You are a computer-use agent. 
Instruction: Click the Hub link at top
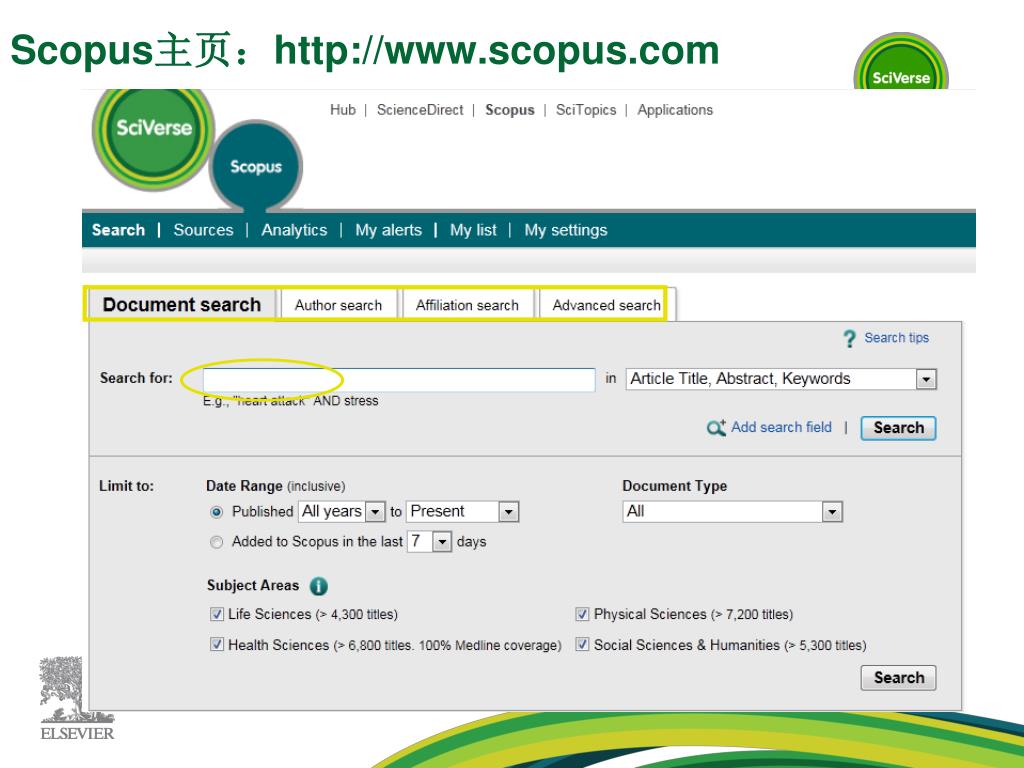coord(343,110)
